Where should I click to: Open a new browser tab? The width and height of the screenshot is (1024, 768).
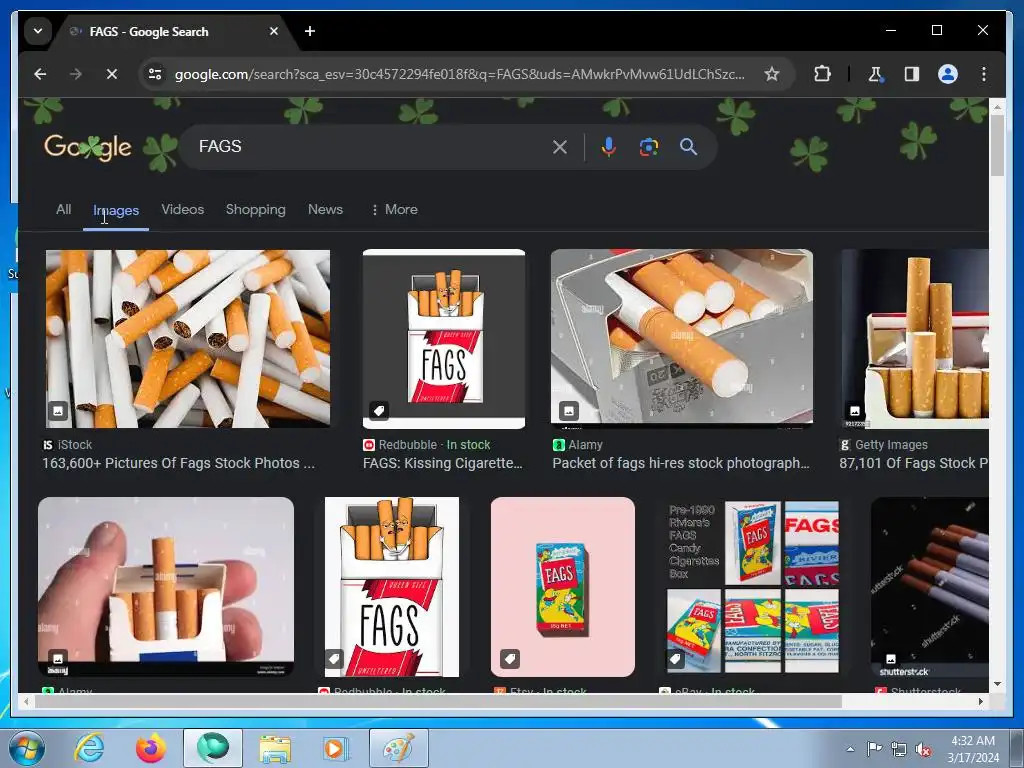[310, 31]
